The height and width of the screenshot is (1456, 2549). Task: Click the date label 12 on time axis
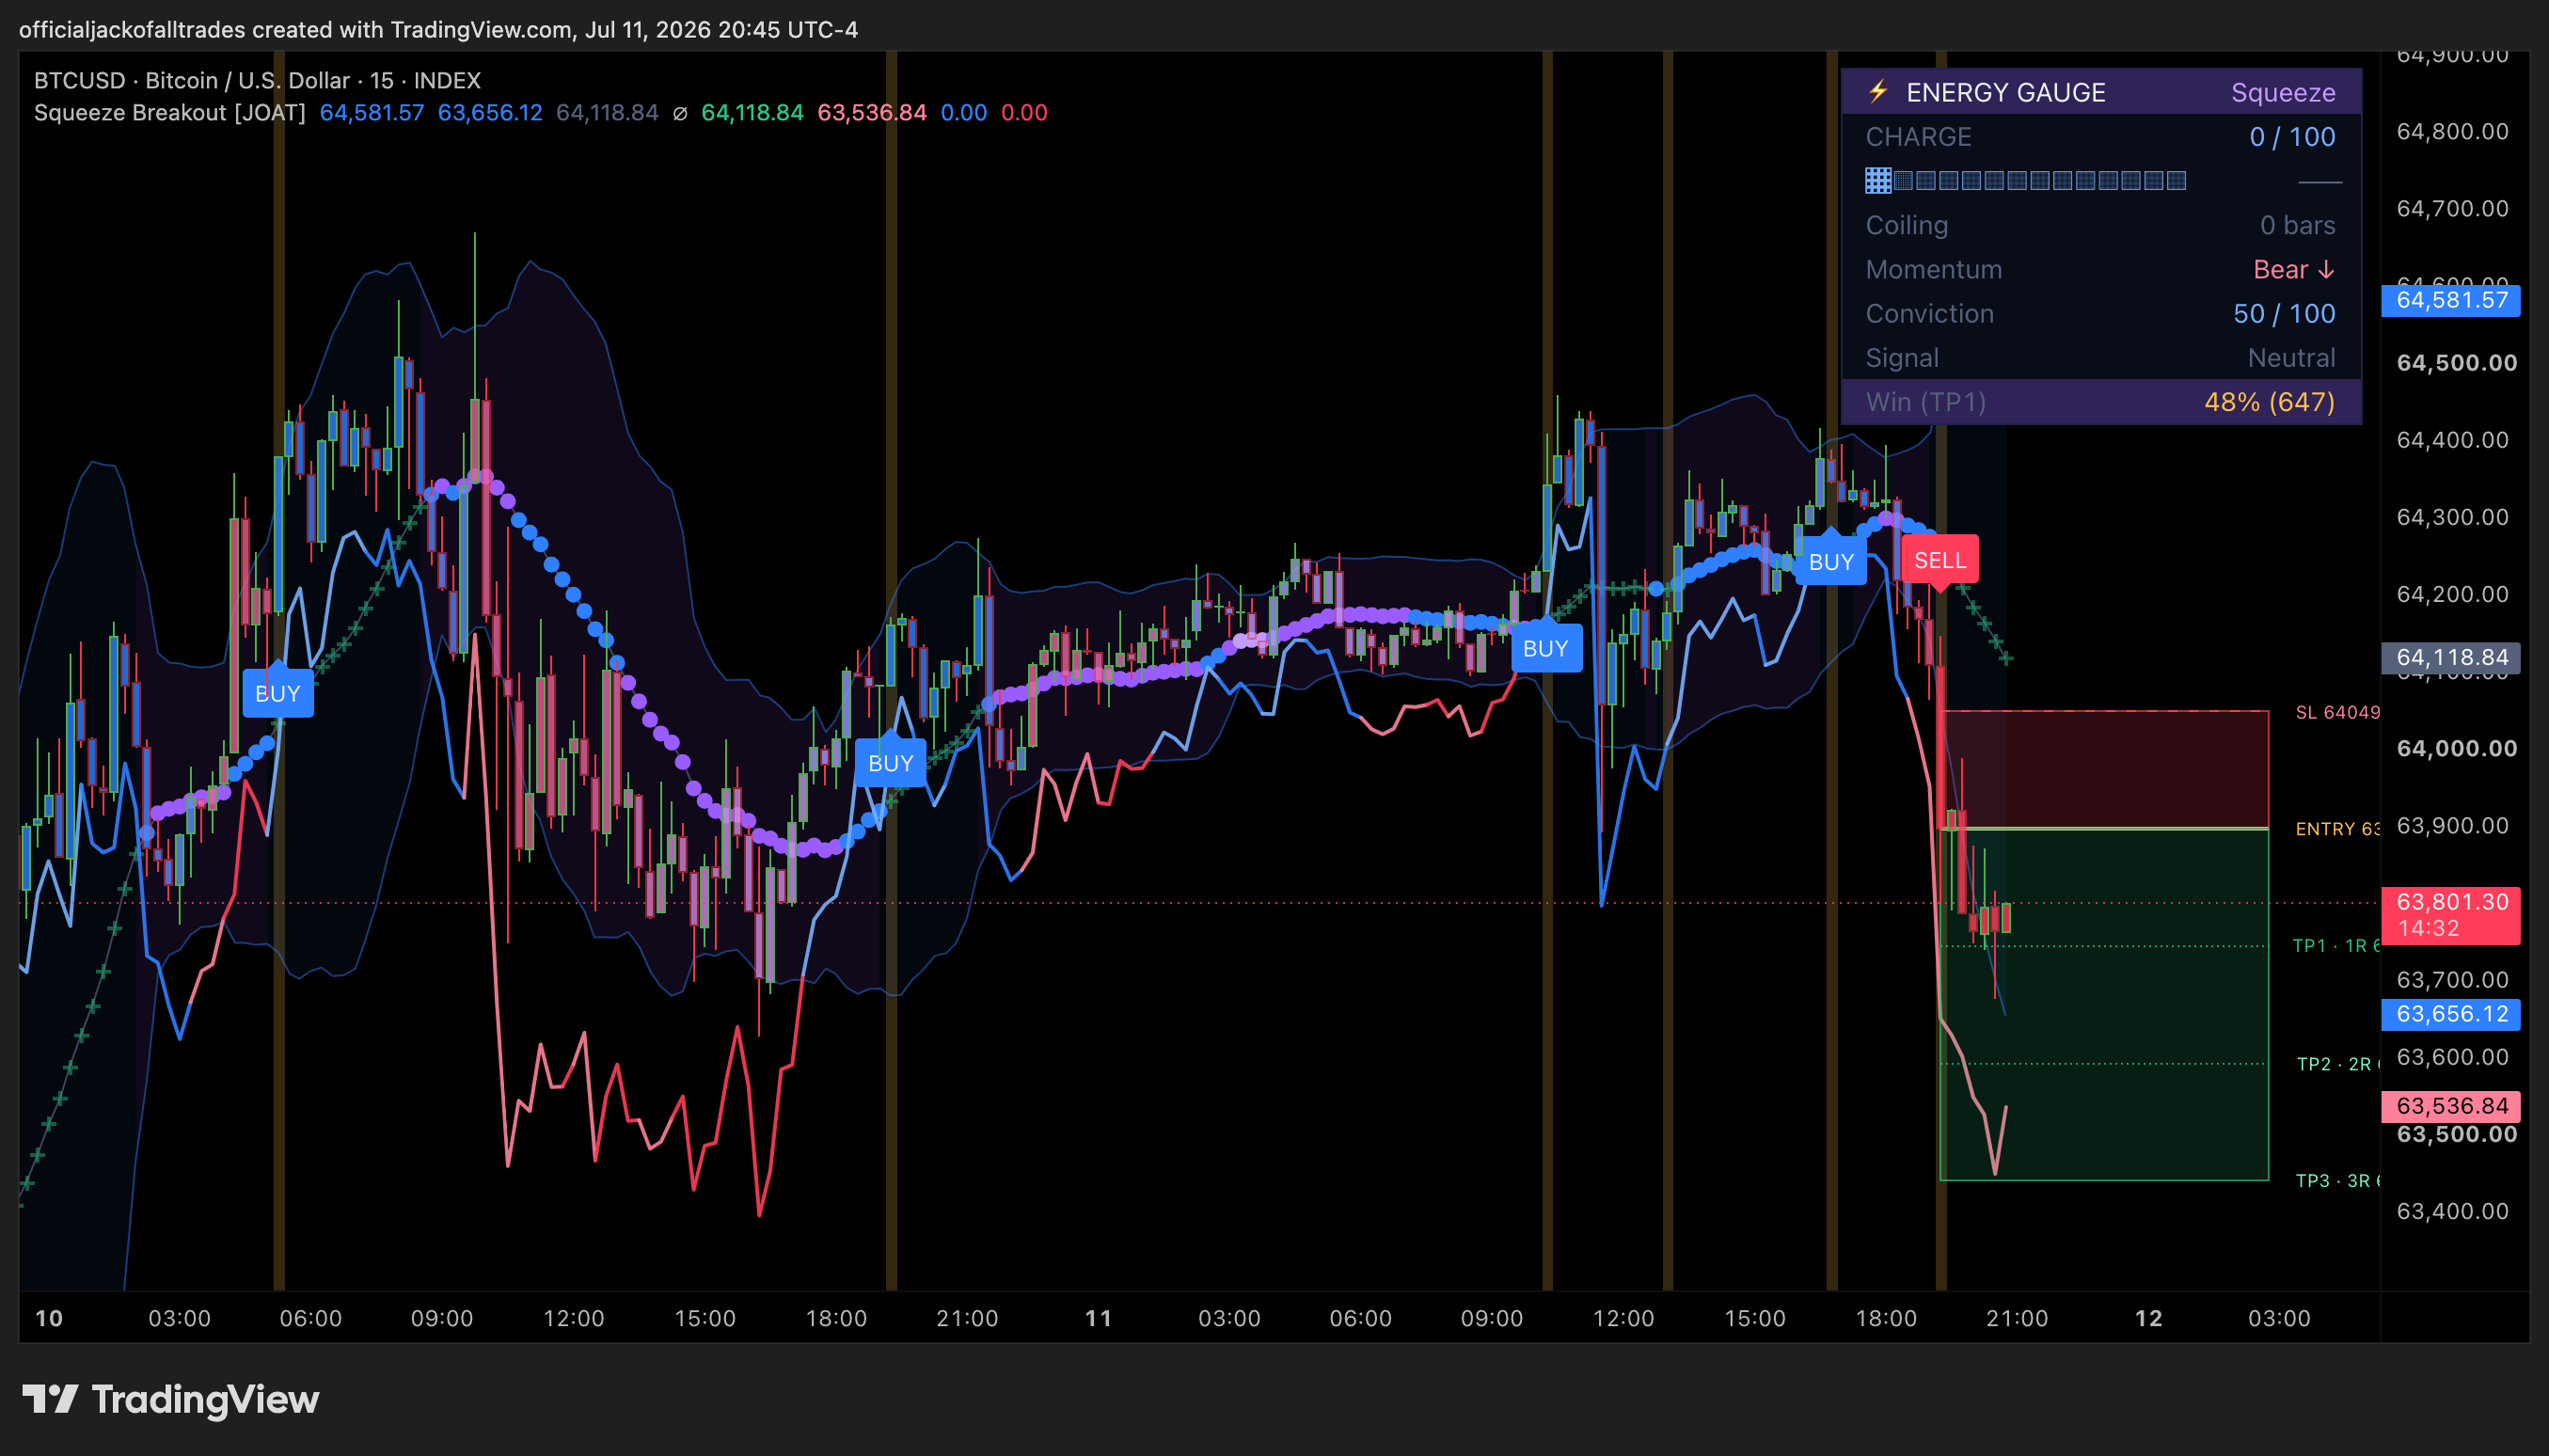click(x=2148, y=1318)
